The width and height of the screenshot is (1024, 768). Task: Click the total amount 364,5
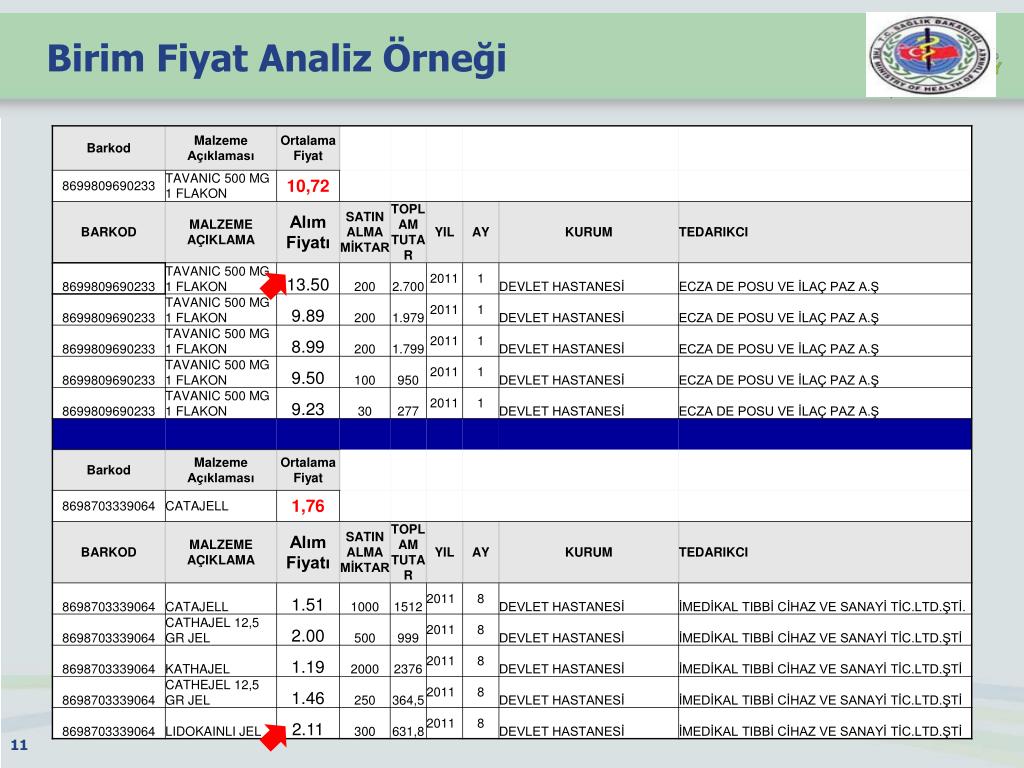coord(408,701)
